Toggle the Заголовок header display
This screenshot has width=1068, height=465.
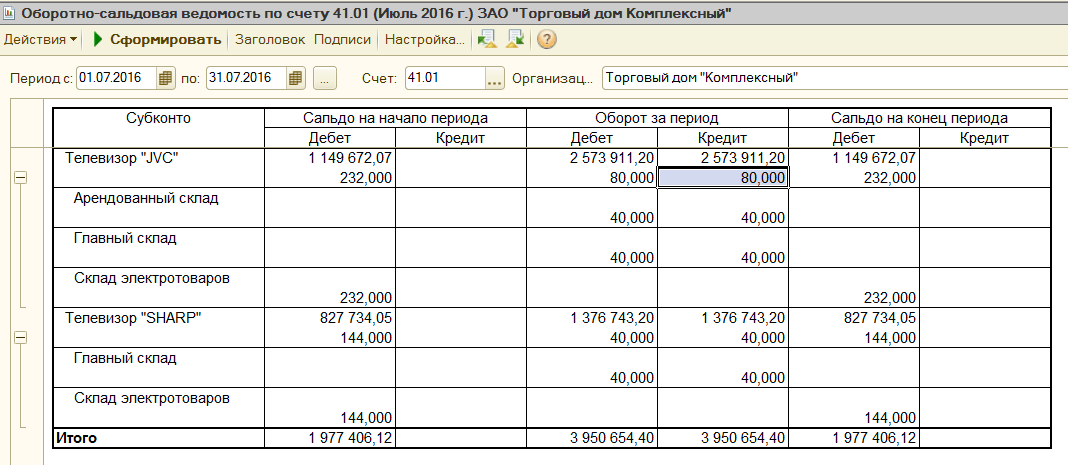269,40
